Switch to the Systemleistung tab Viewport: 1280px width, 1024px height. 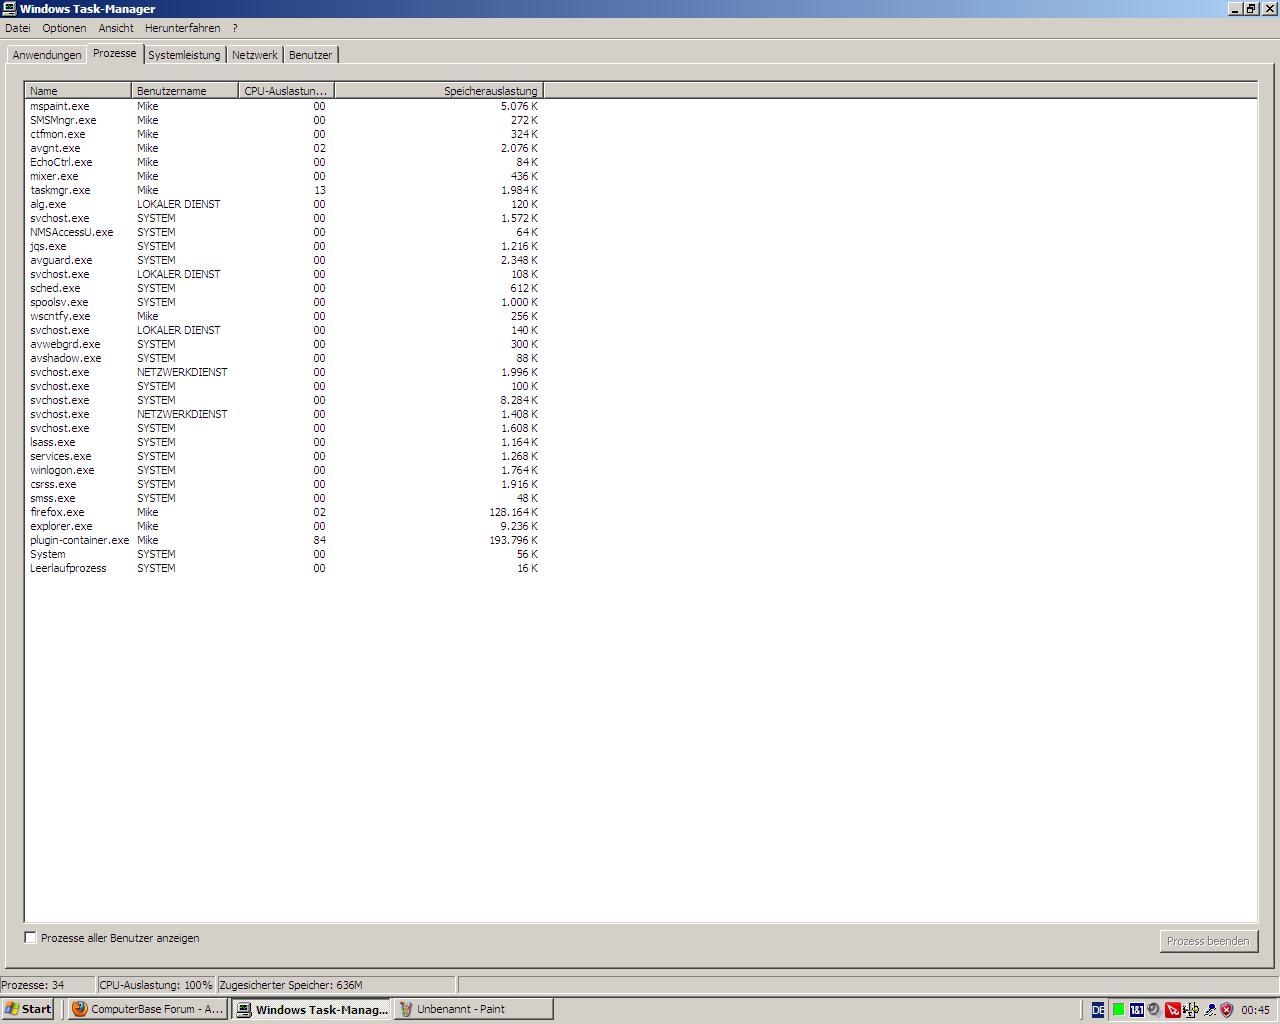click(184, 55)
